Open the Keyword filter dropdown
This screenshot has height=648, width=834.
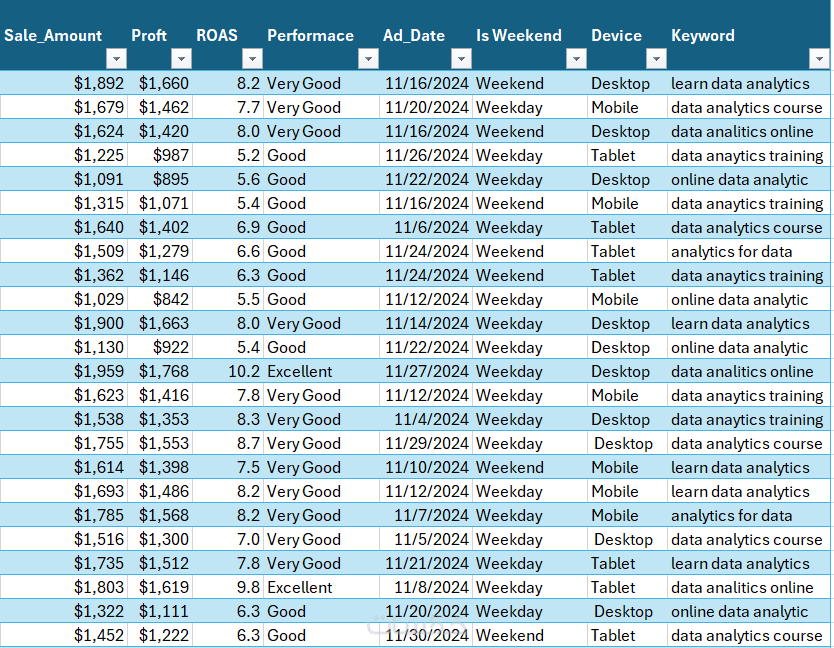coord(819,59)
